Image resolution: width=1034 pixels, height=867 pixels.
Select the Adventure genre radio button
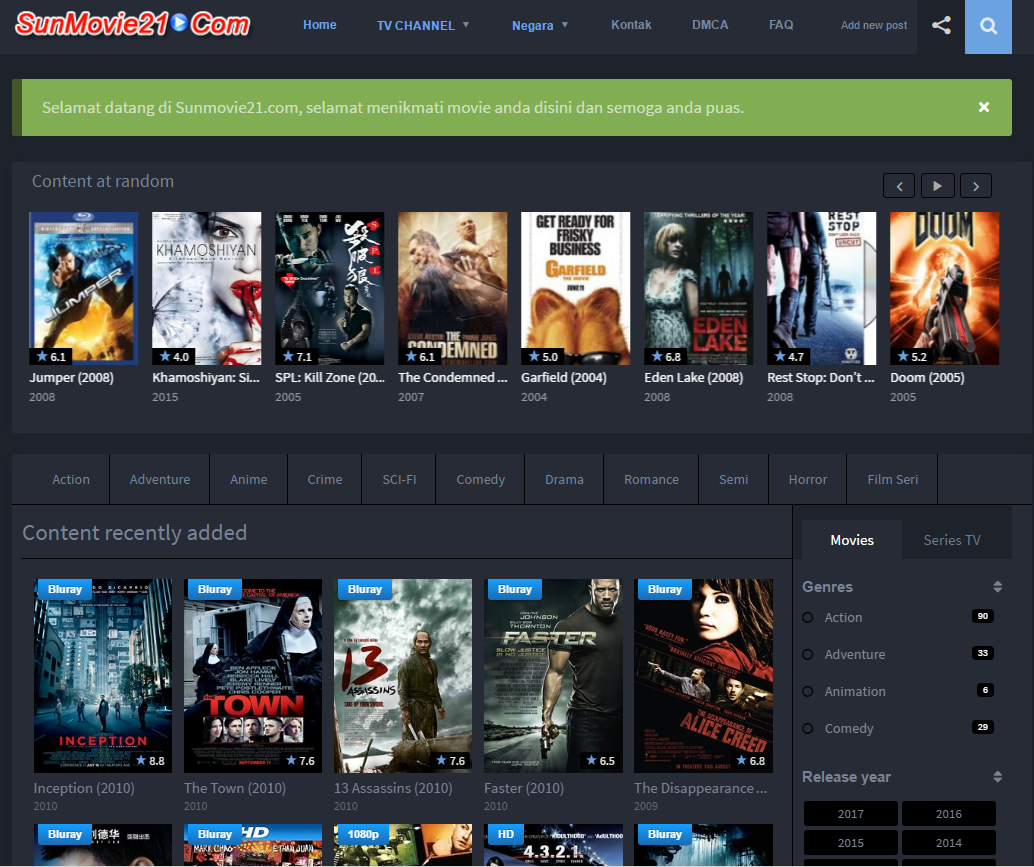click(808, 655)
